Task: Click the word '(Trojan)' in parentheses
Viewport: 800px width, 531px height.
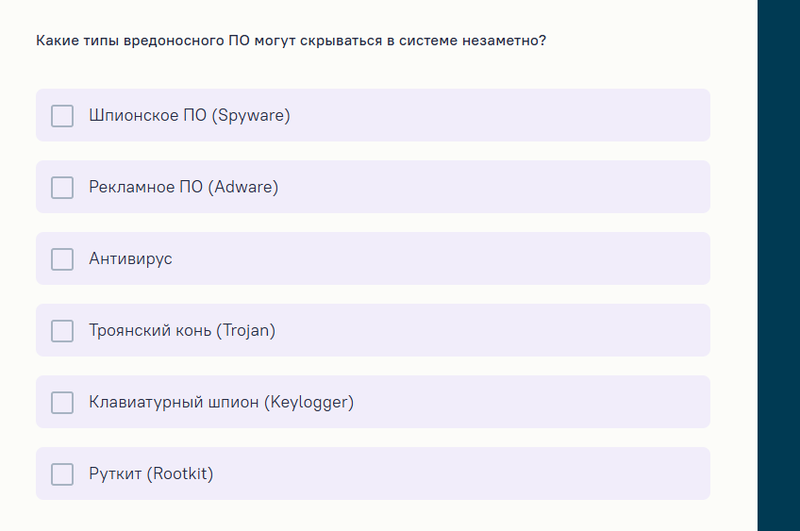Action: [246, 331]
